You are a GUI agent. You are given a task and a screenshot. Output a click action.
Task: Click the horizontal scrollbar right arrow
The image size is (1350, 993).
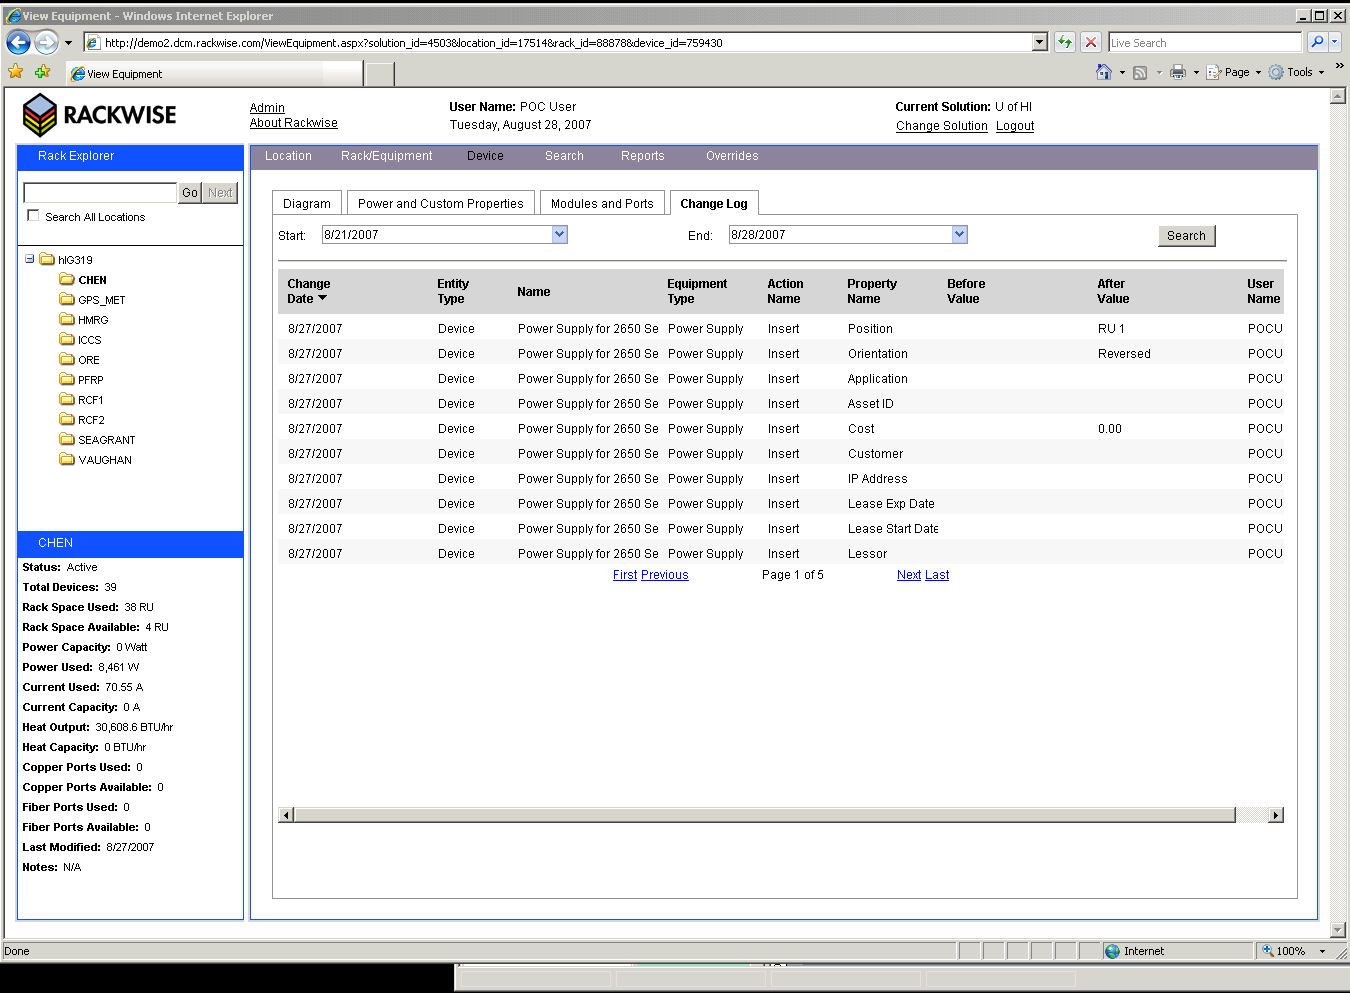tap(1275, 815)
